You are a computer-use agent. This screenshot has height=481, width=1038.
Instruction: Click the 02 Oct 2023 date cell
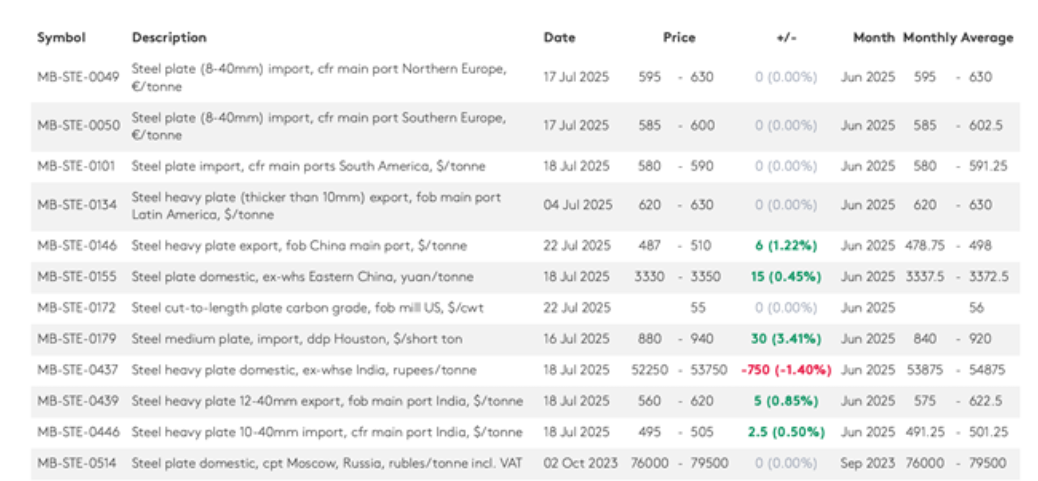581,463
